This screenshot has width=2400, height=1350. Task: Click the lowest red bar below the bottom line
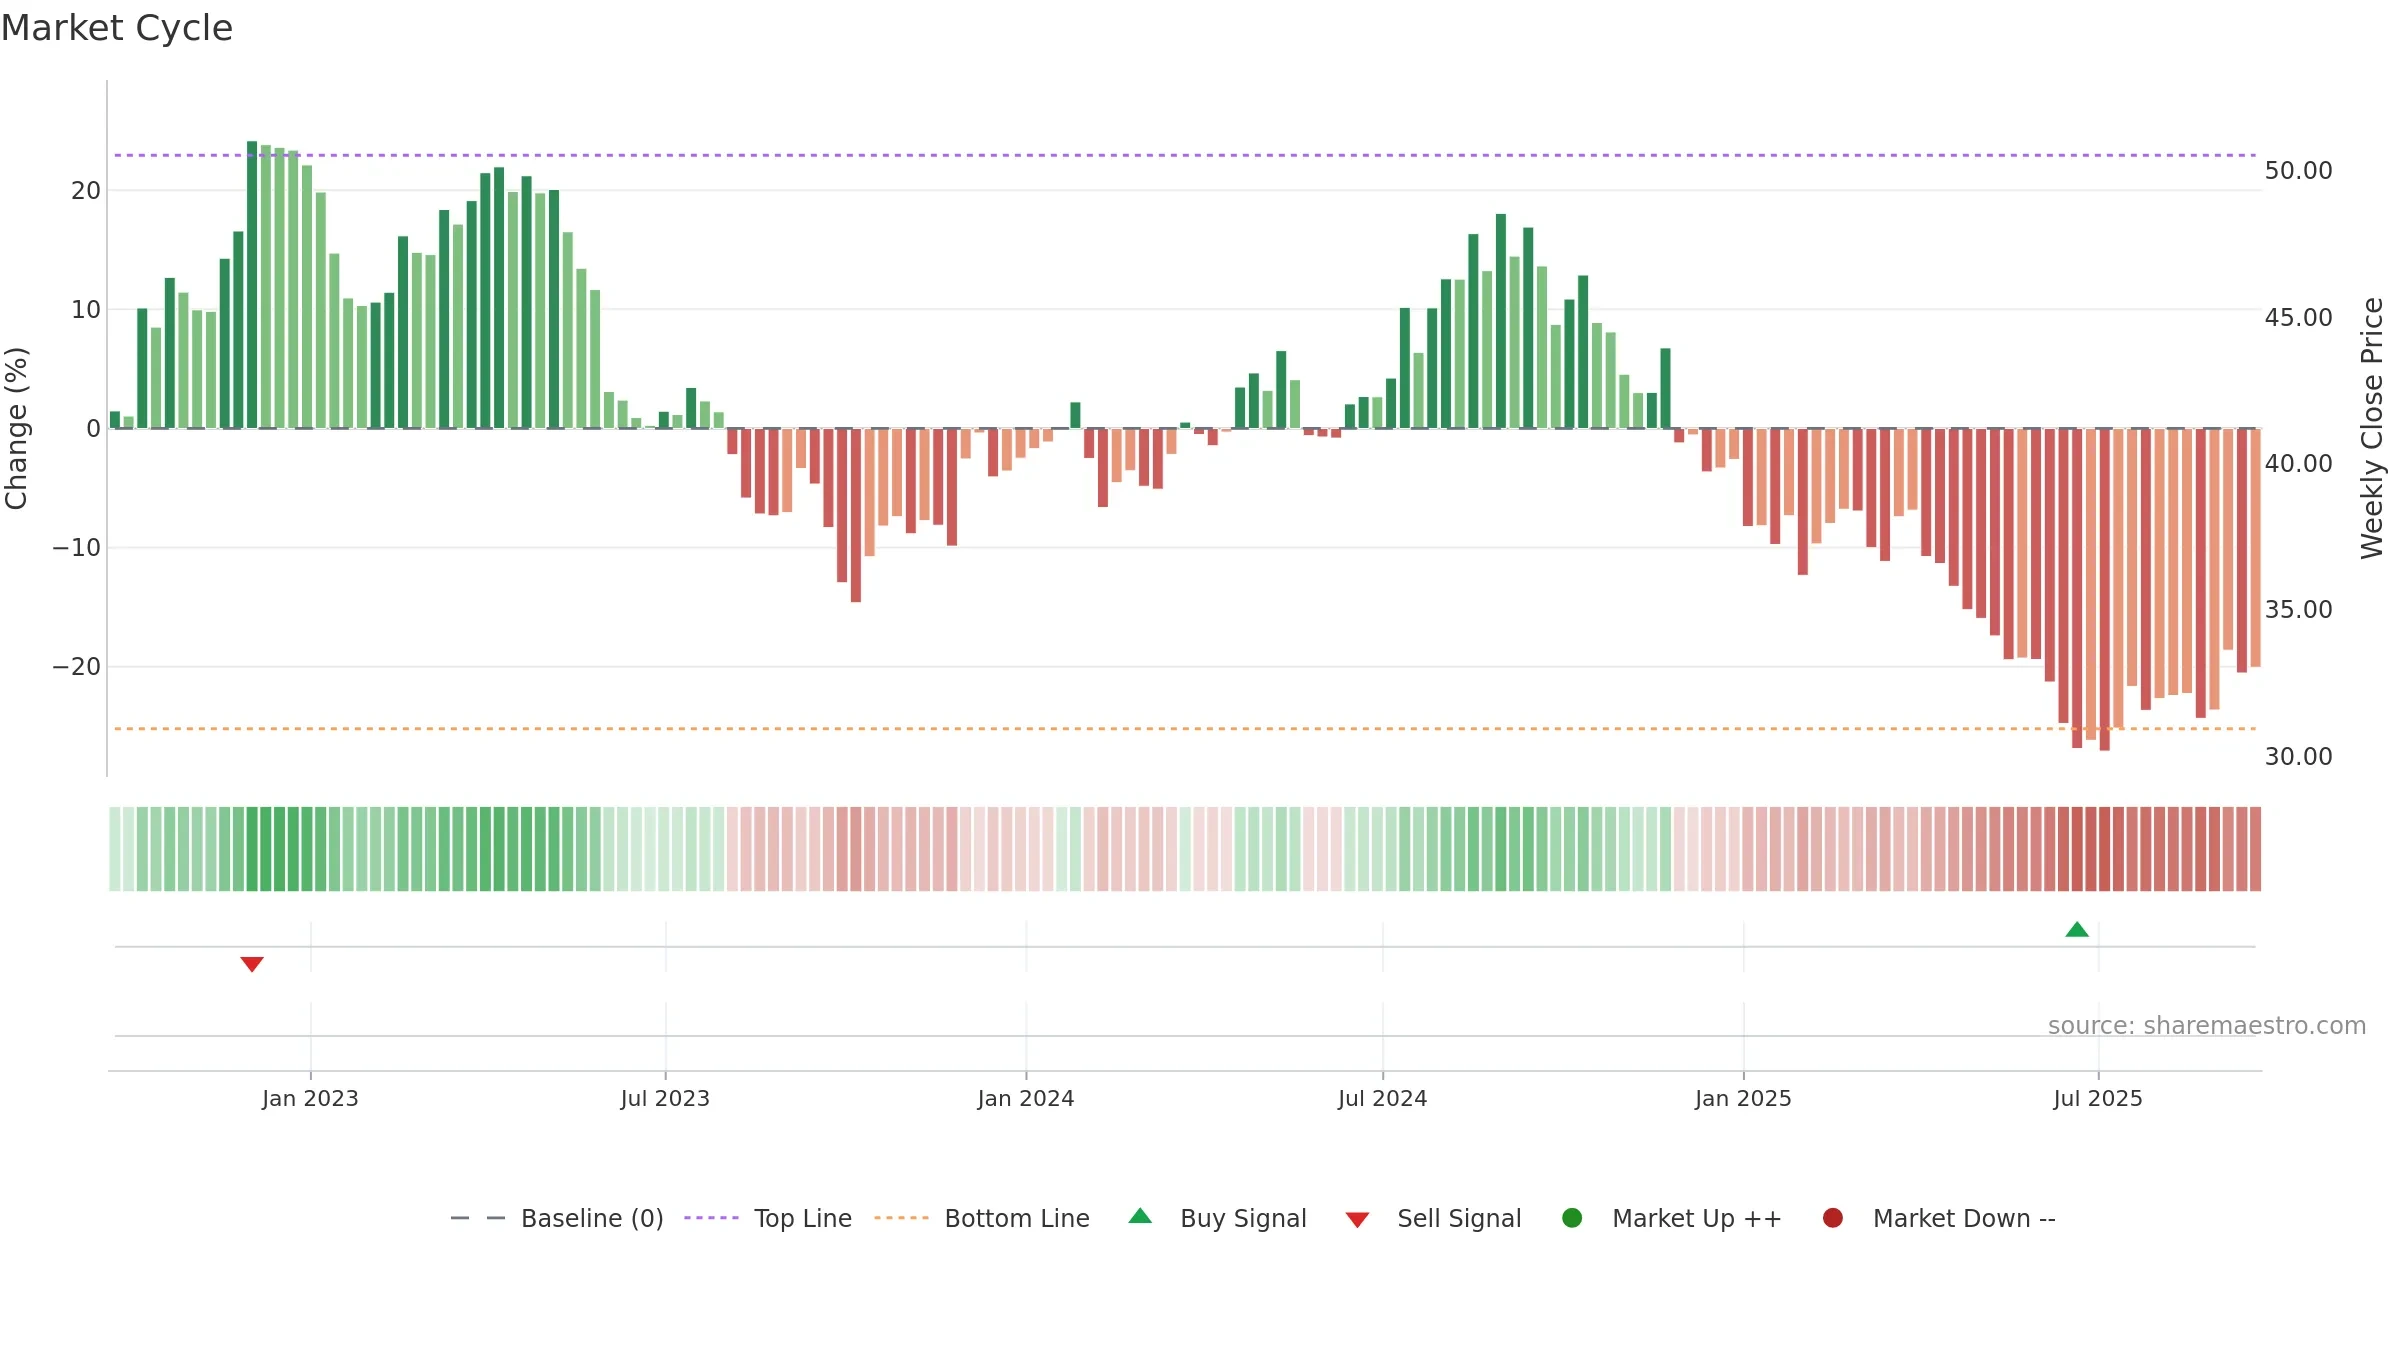click(x=2104, y=590)
